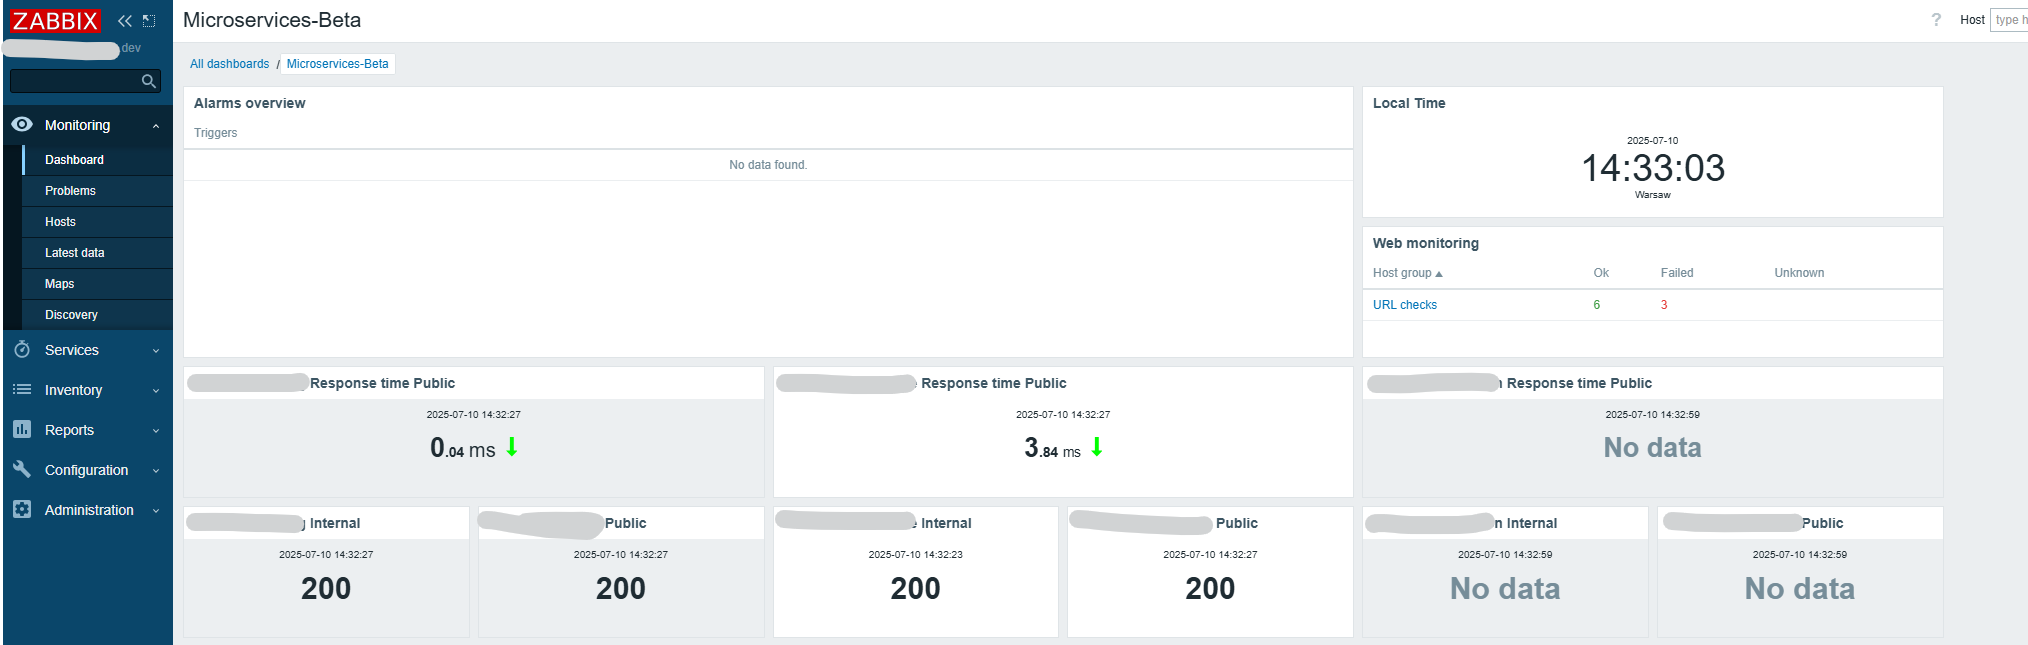Click the Services stopwatch icon
The width and height of the screenshot is (2028, 645).
tap(22, 350)
